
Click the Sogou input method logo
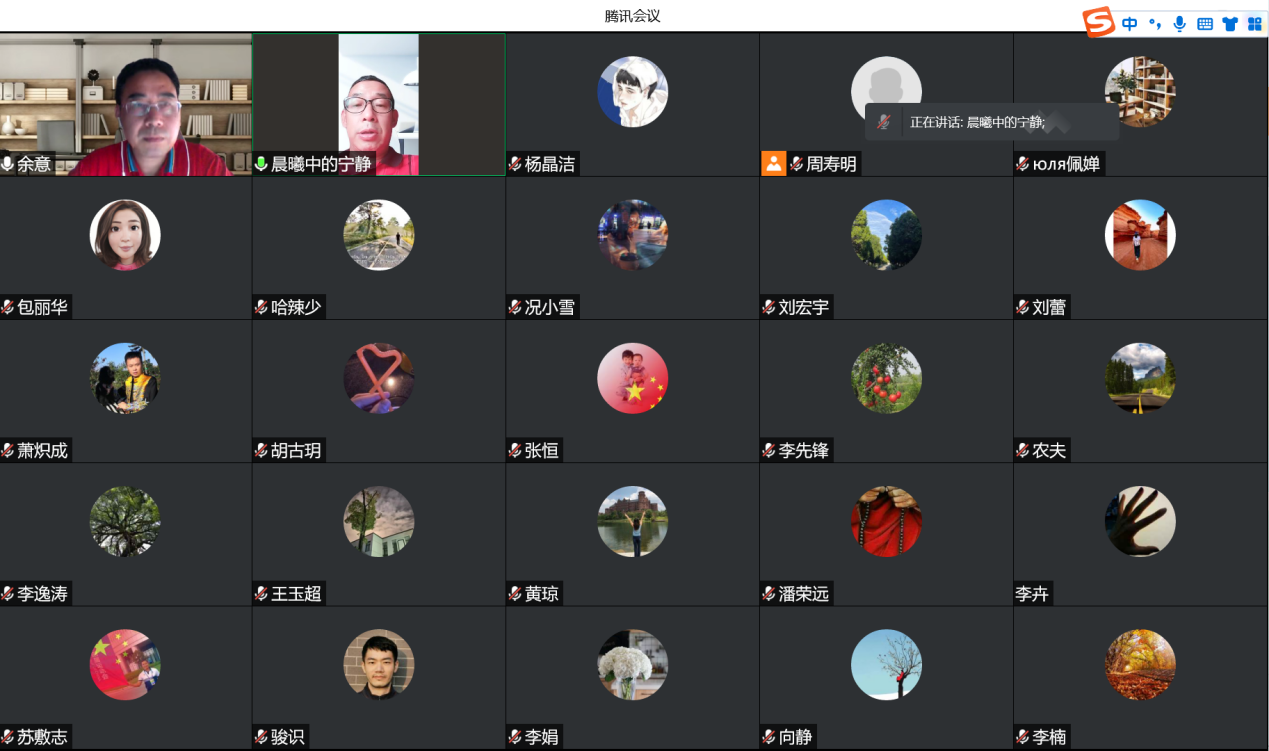[1100, 22]
